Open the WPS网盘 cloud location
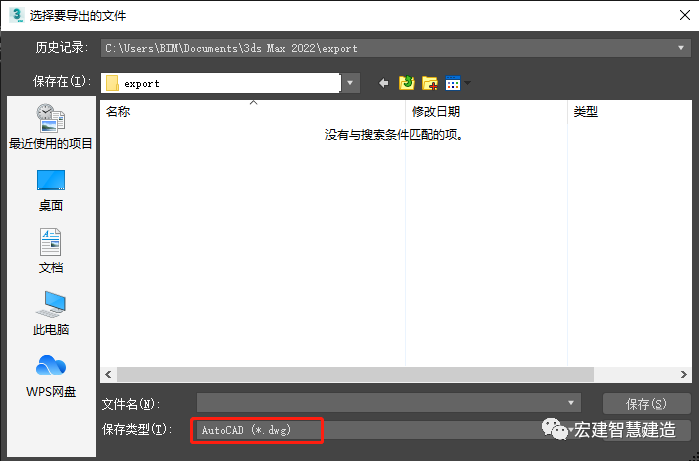 click(51, 376)
